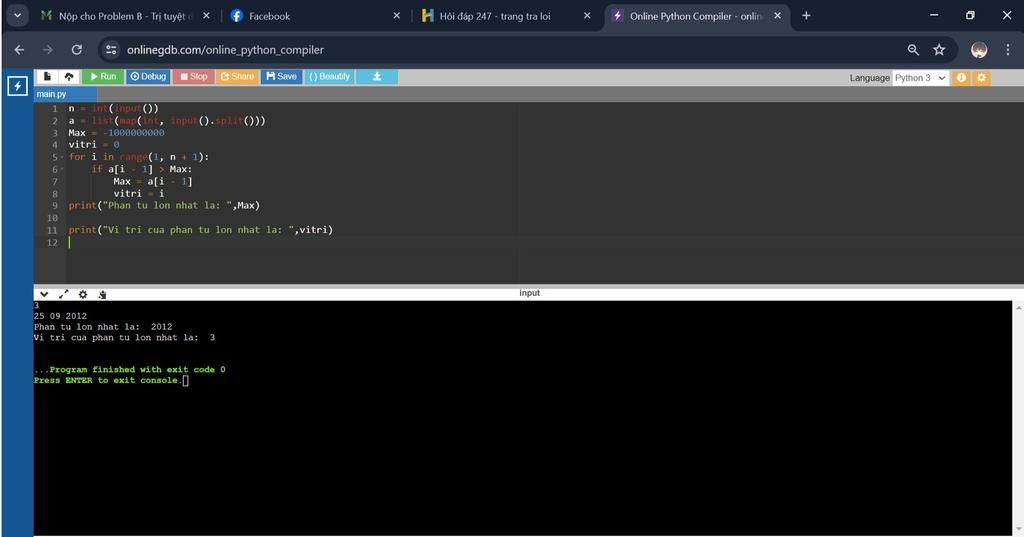
Task: Click the zoom magnifier icon in the address bar
Action: click(x=913, y=50)
